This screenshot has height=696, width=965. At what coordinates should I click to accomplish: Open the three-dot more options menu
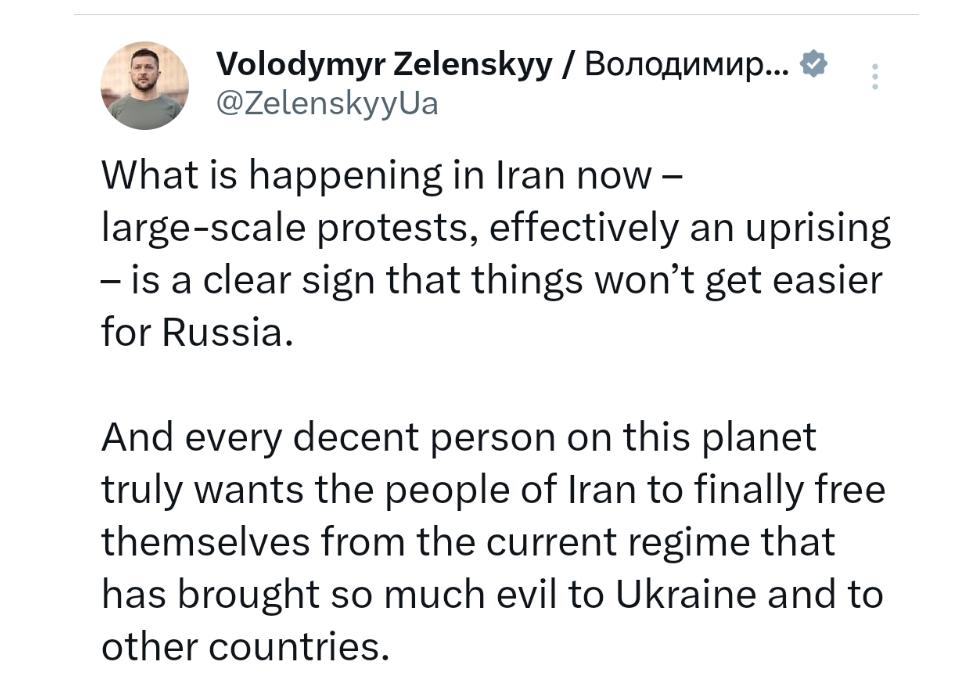point(875,77)
